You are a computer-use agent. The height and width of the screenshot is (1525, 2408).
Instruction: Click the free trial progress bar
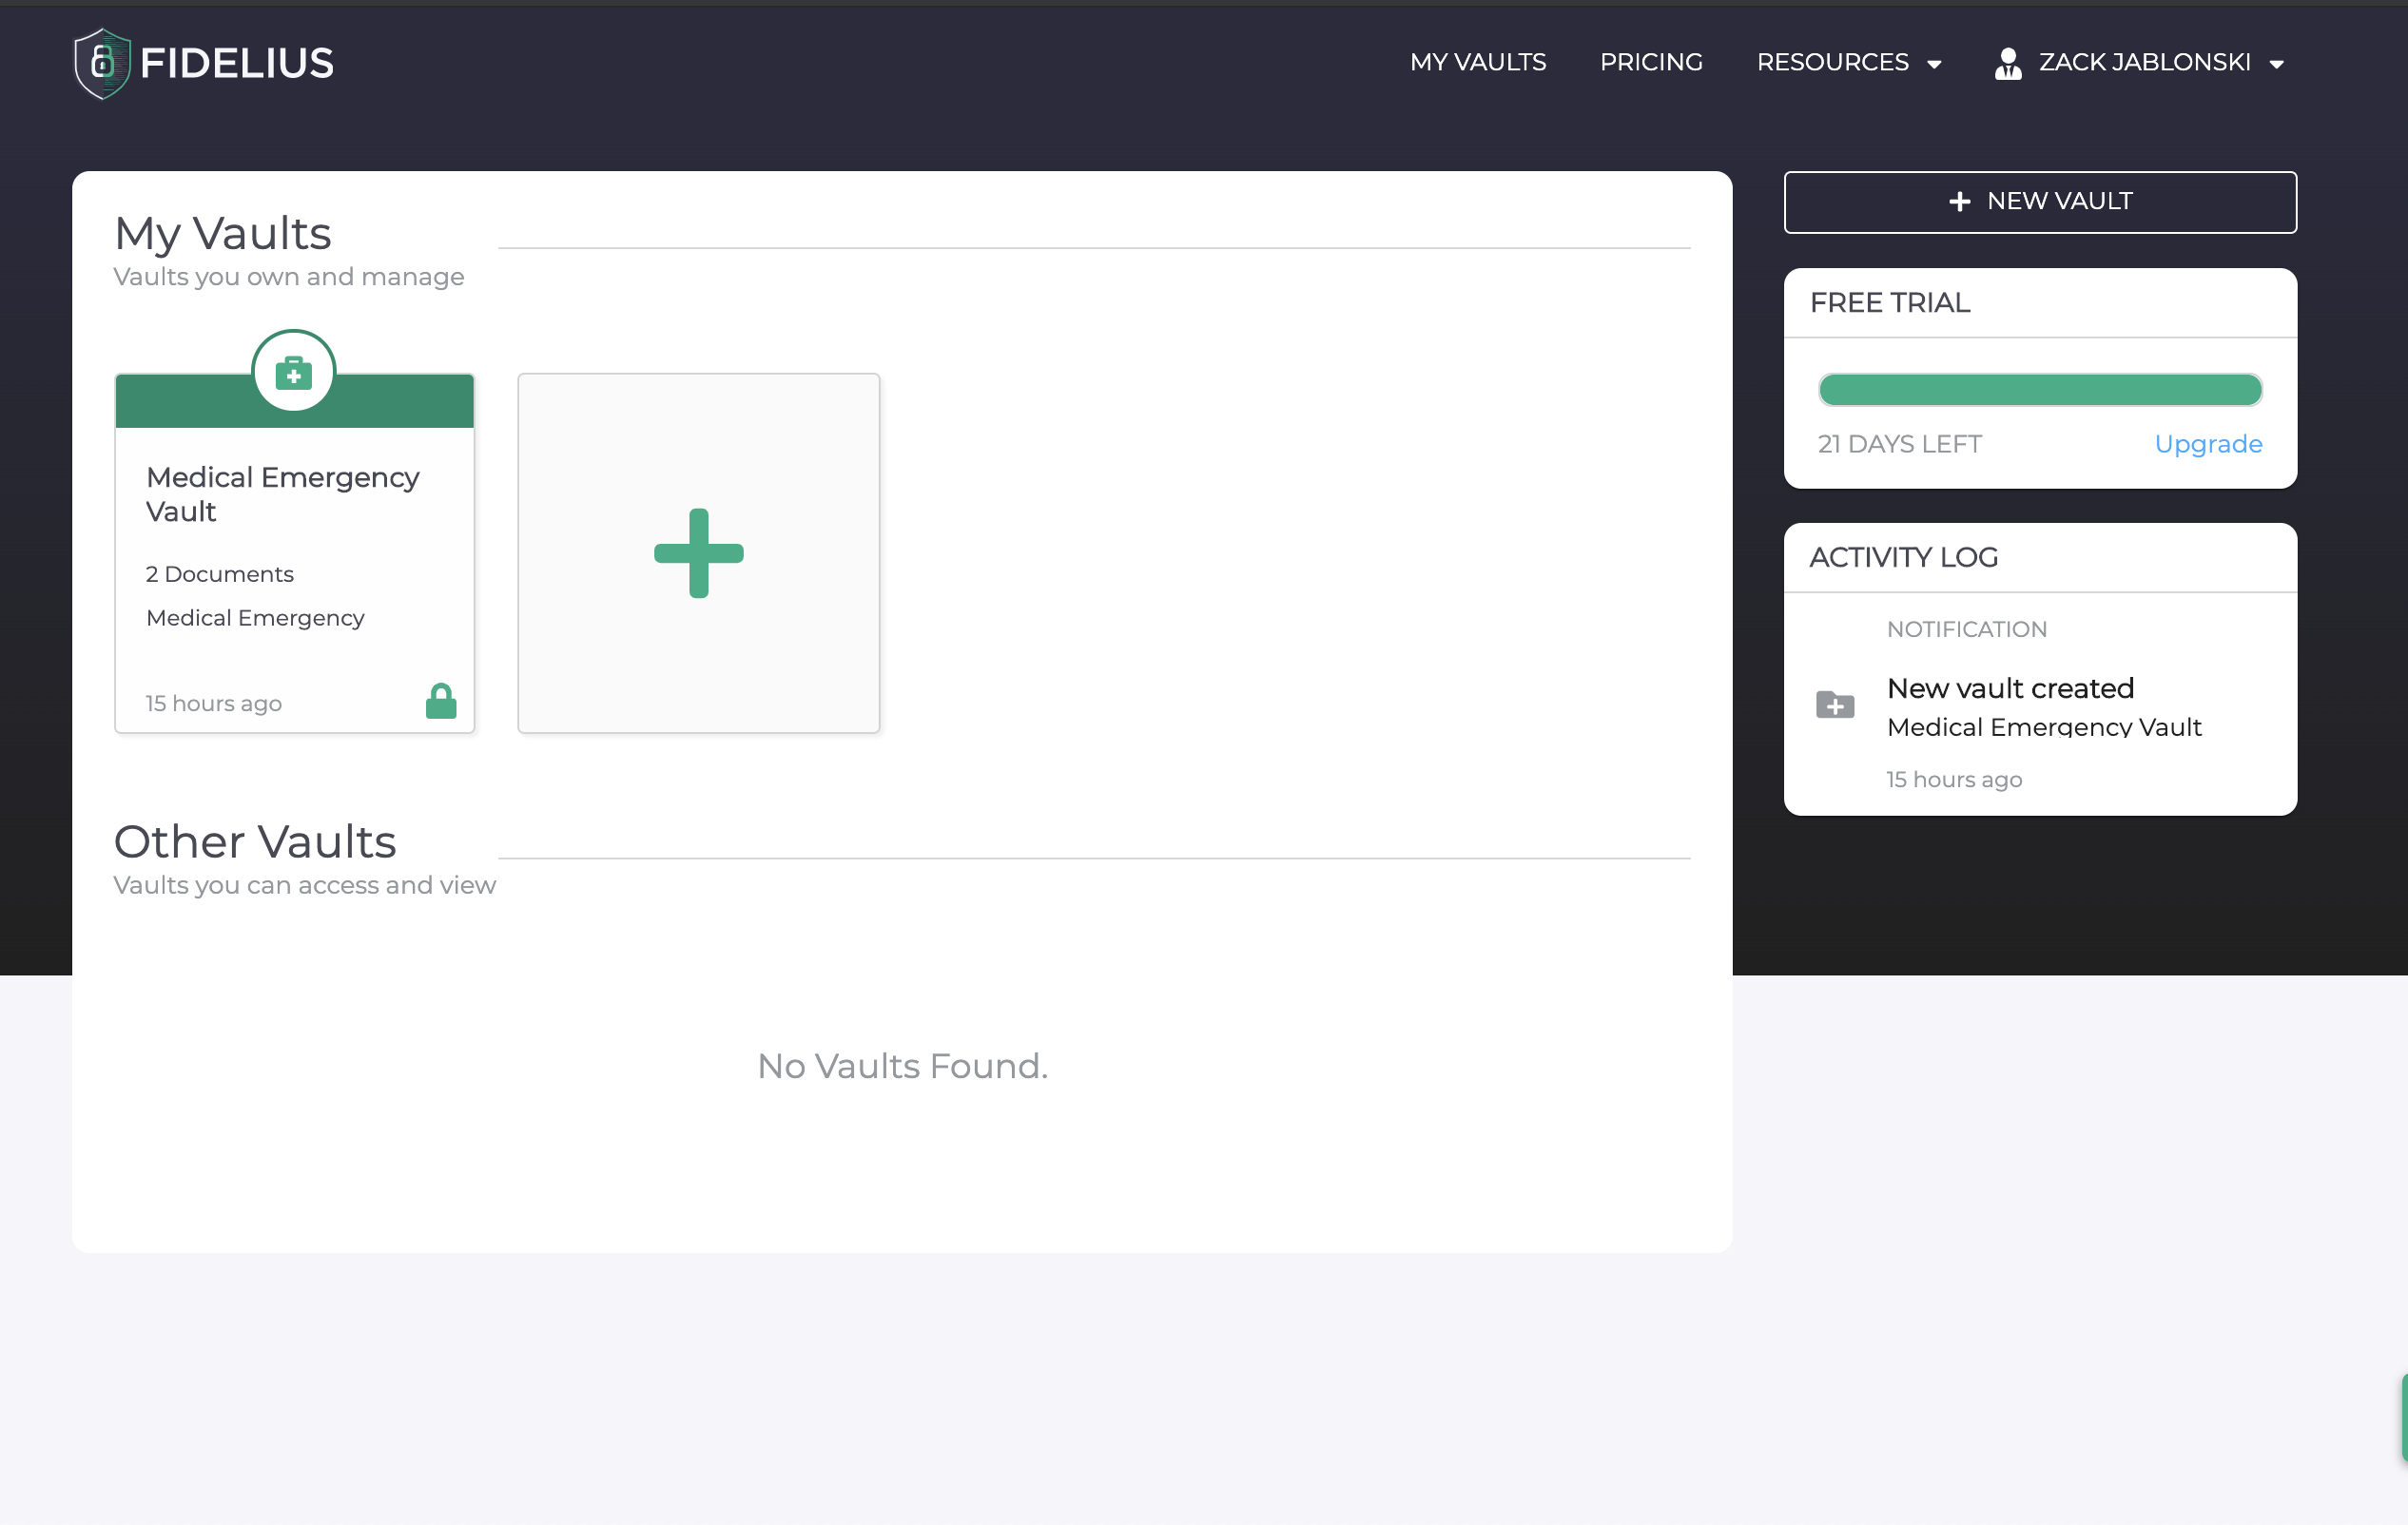2039,390
